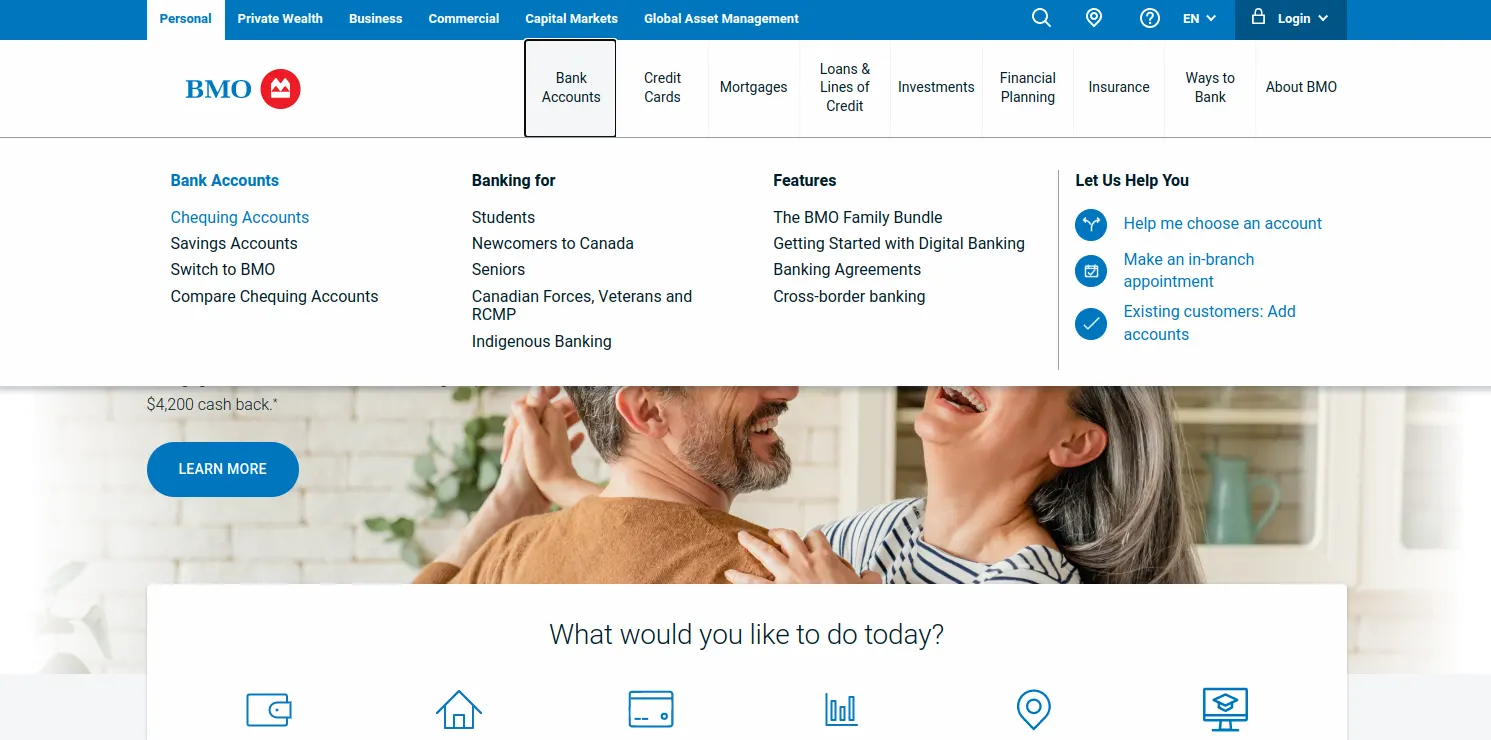Screen dimensions: 1491x740
Task: Click the checkmark icon beside Existing customers
Action: tap(1091, 323)
